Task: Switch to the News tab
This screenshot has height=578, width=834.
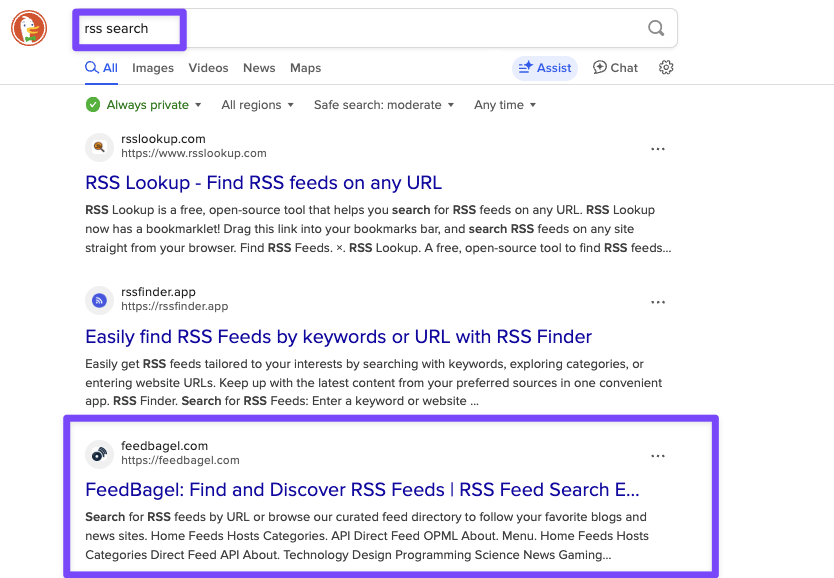Action: pos(259,68)
